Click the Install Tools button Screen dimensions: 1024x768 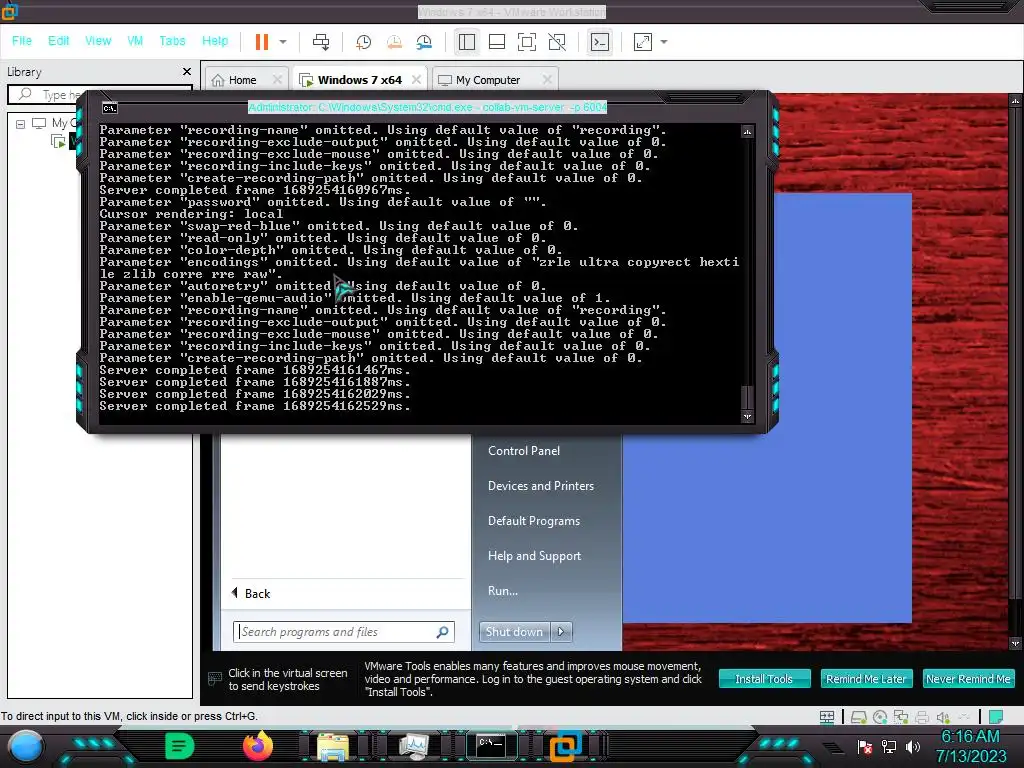point(764,679)
